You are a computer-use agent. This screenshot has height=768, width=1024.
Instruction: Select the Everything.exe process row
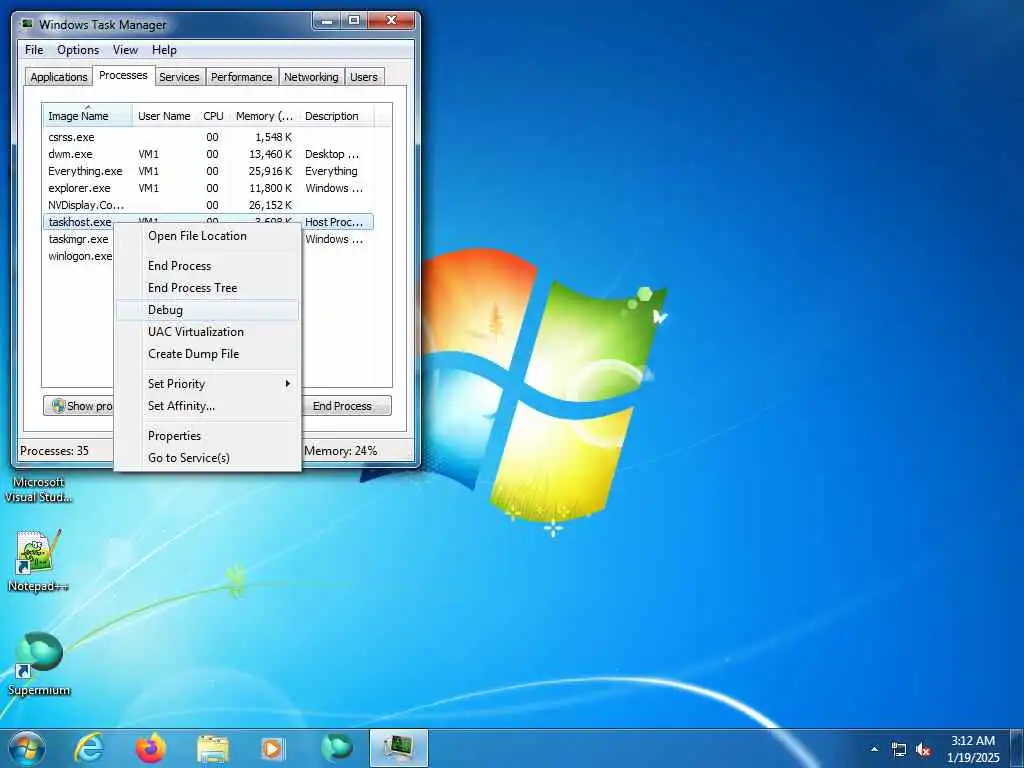[x=208, y=171]
